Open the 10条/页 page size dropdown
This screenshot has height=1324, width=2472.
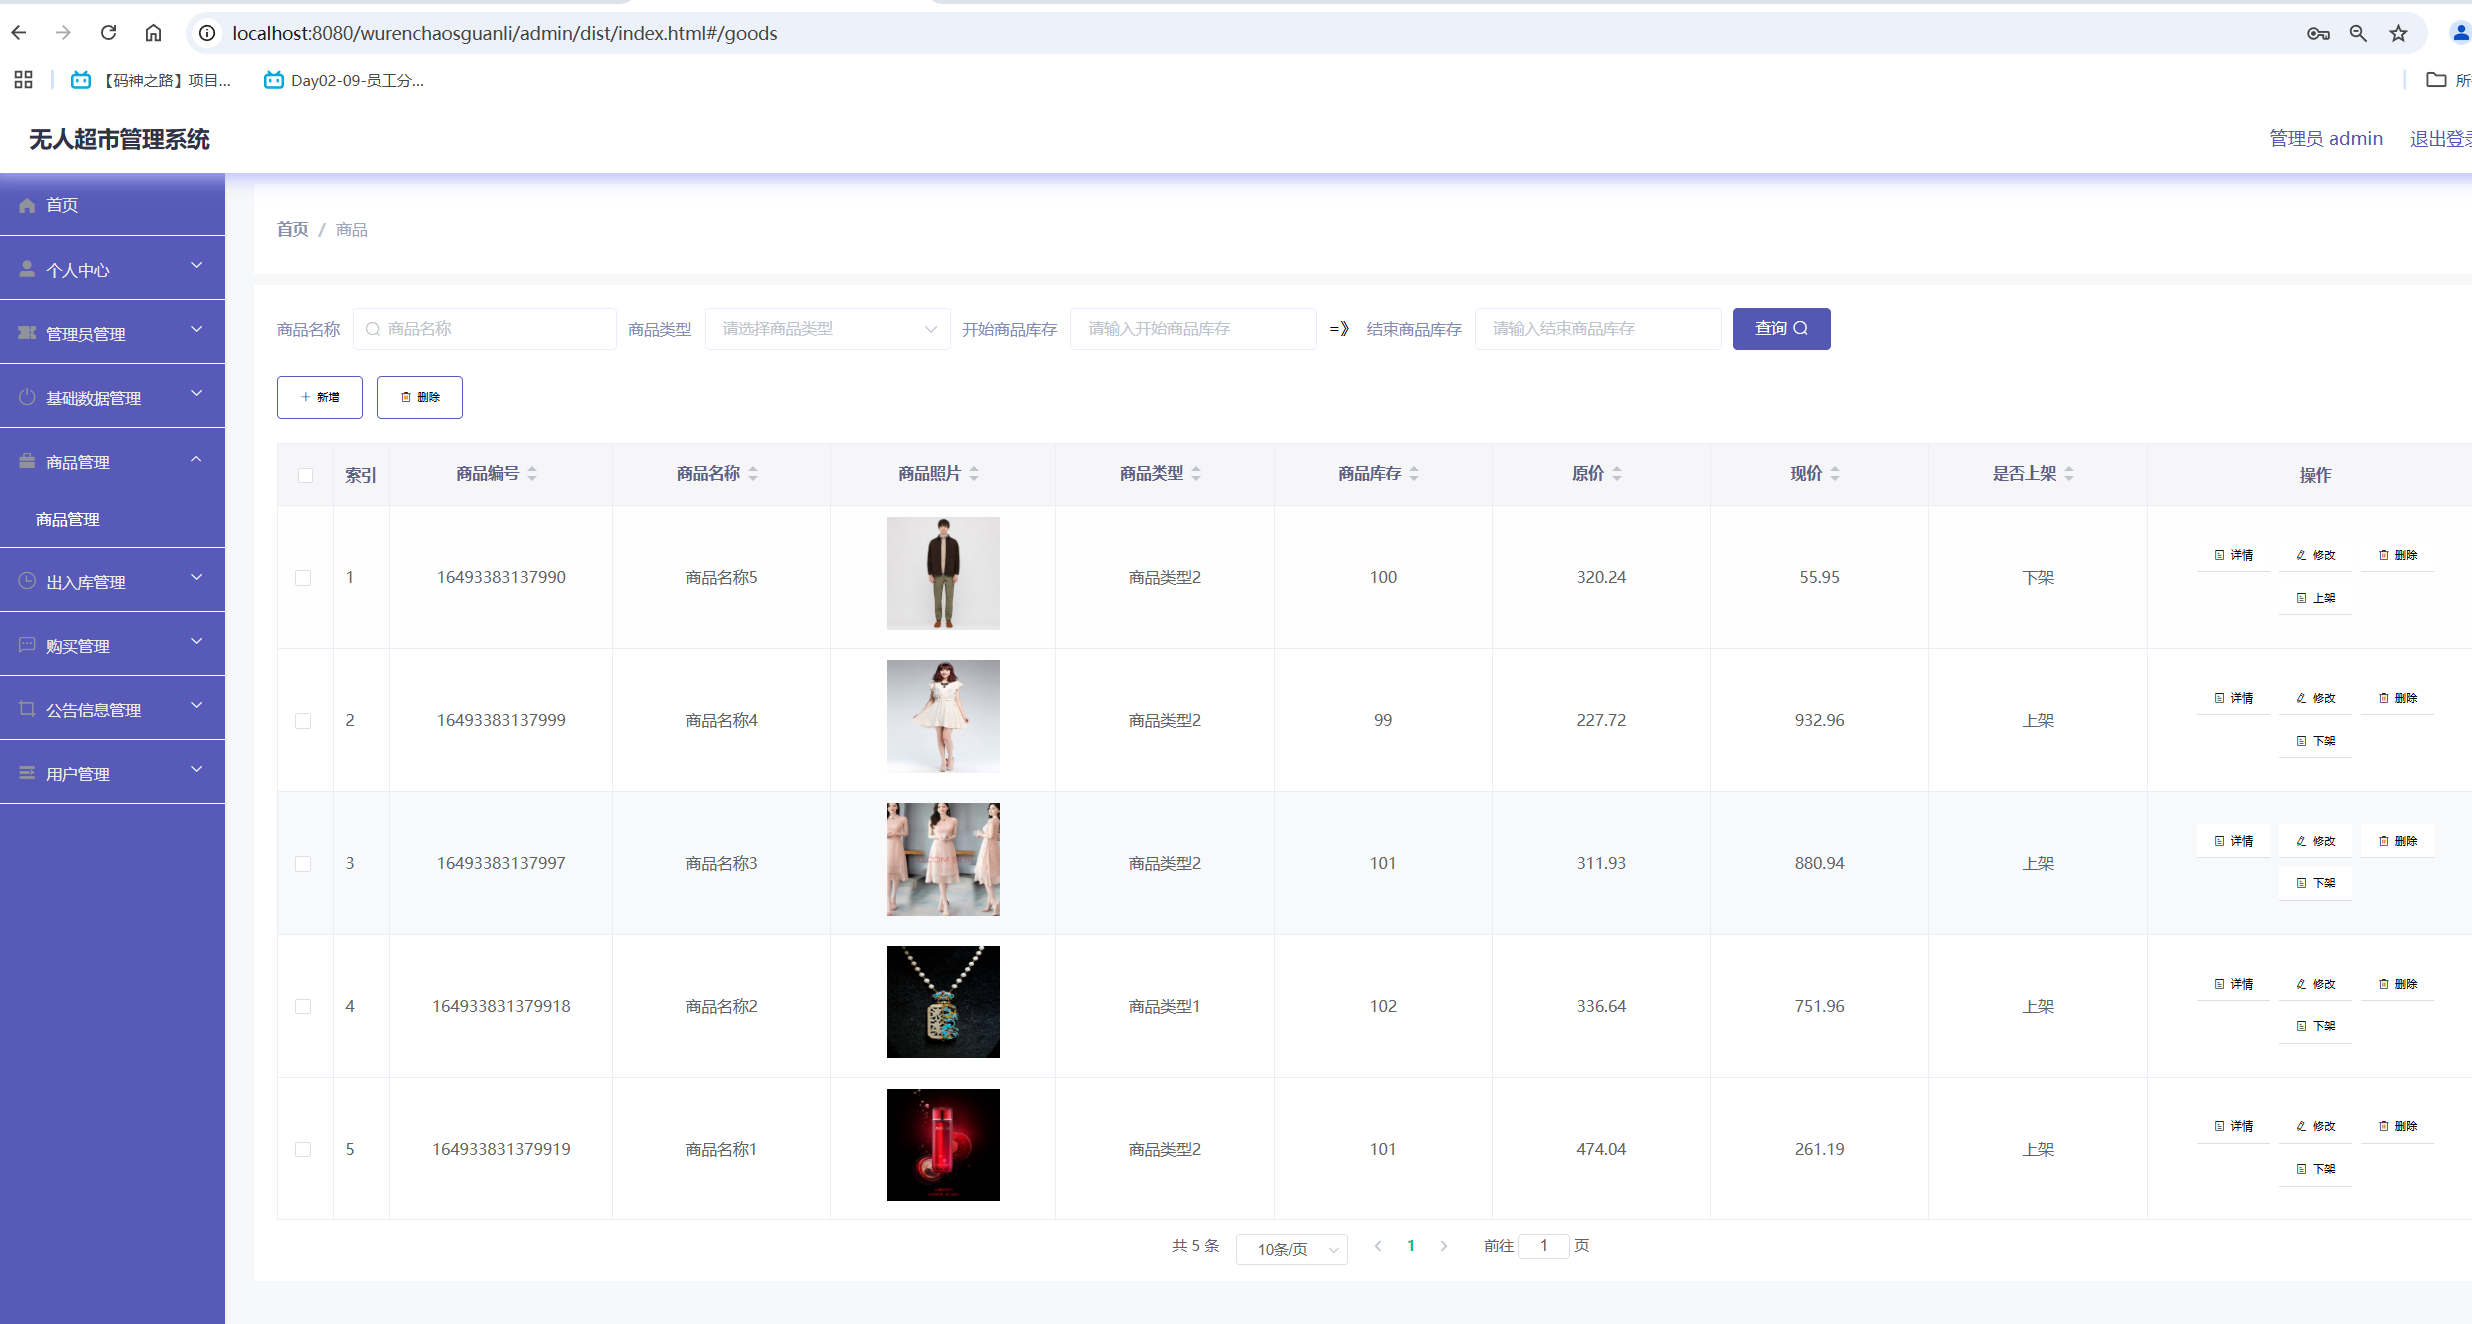point(1291,1249)
